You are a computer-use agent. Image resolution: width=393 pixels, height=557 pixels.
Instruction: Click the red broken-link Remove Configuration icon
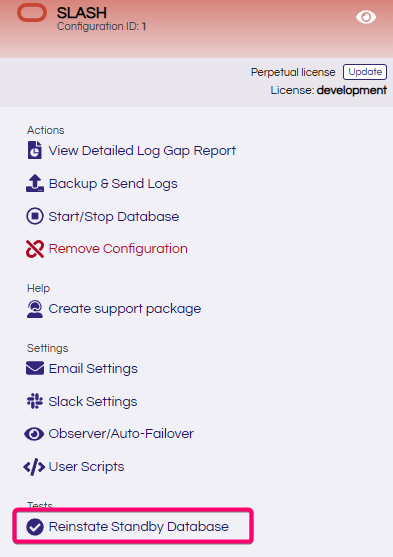(x=35, y=249)
